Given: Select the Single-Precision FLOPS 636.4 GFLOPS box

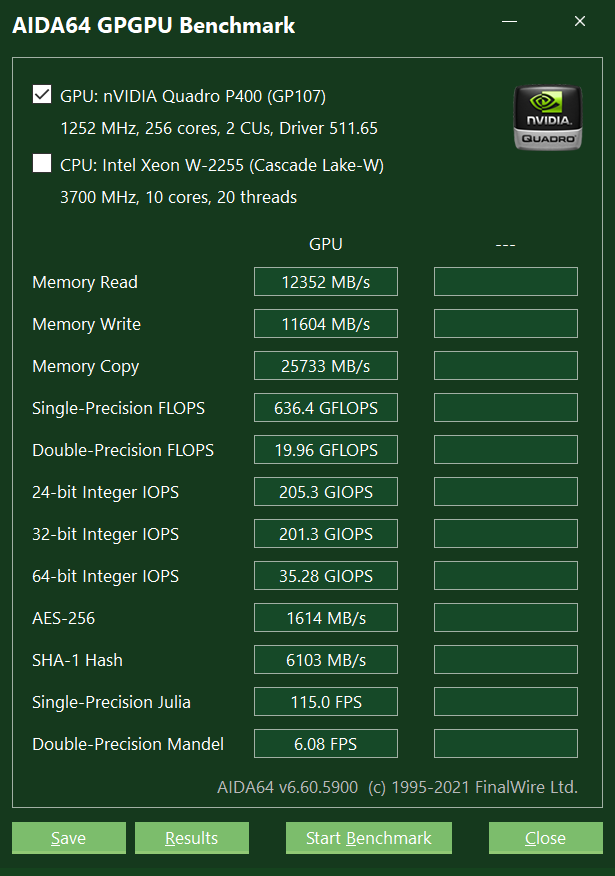Looking at the screenshot, I should click(x=326, y=407).
